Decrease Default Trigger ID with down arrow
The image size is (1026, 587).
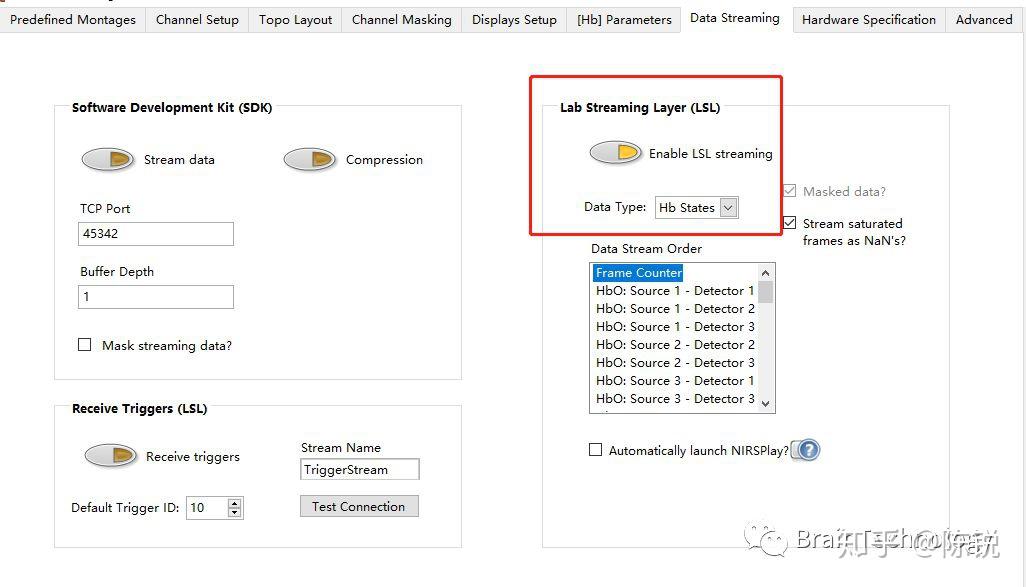coord(234,513)
